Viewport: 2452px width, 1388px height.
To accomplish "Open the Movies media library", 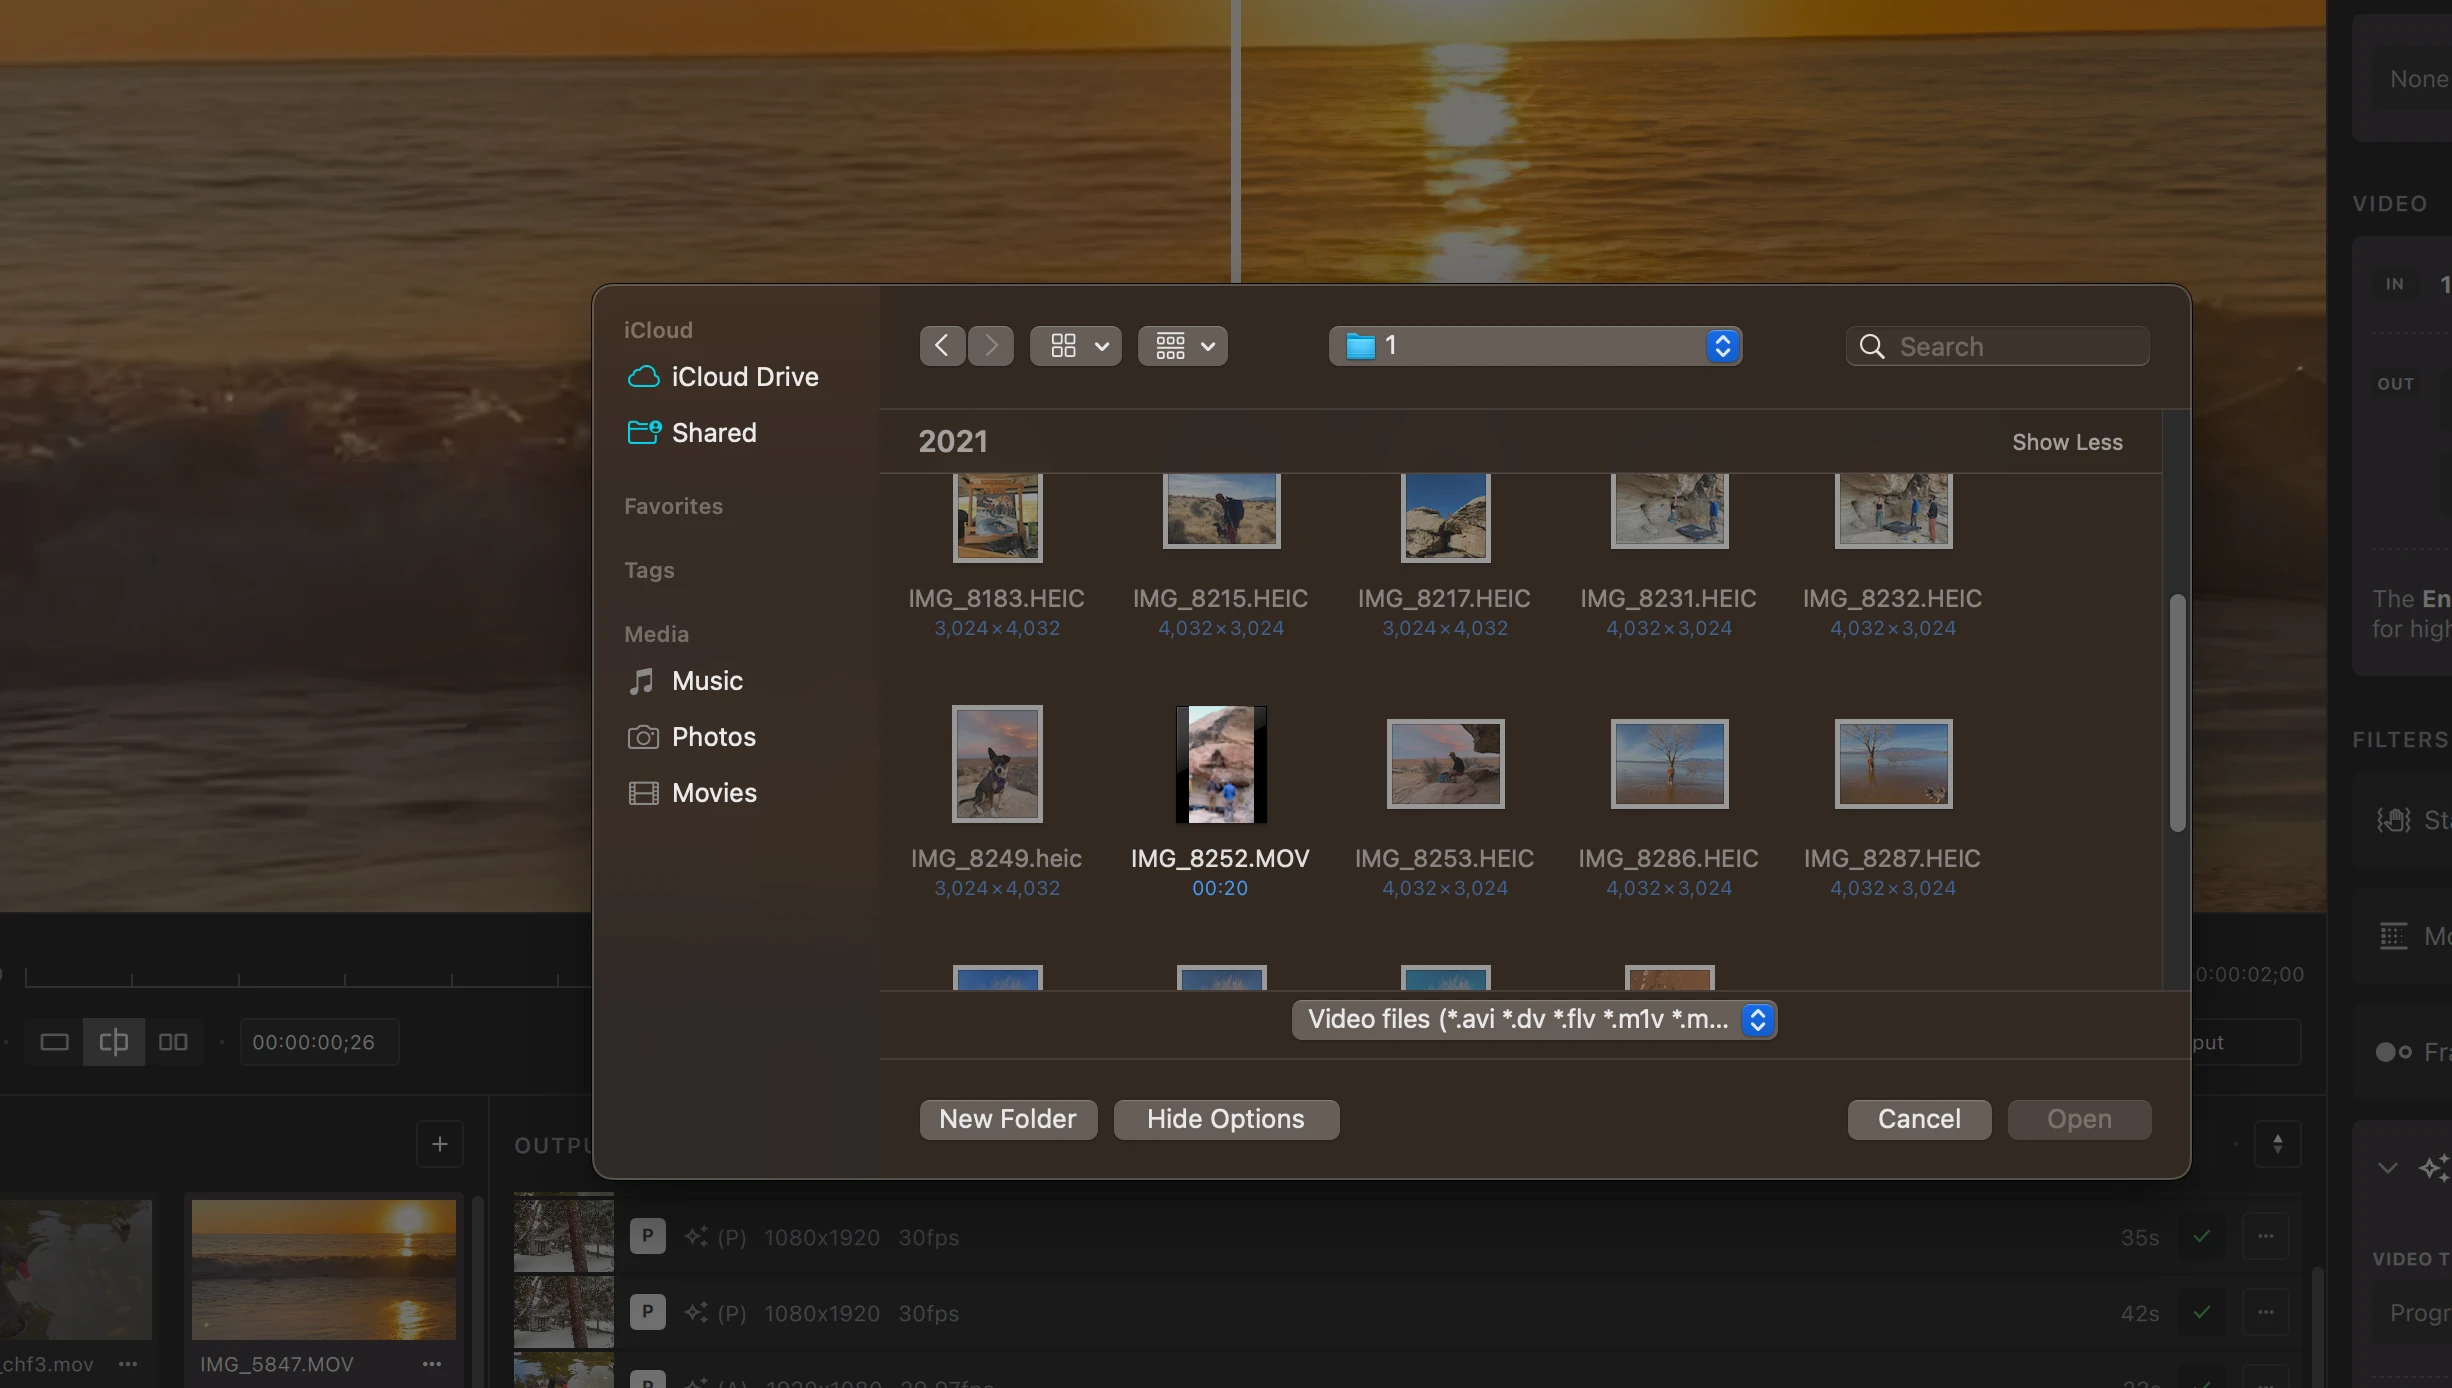I will tap(713, 793).
